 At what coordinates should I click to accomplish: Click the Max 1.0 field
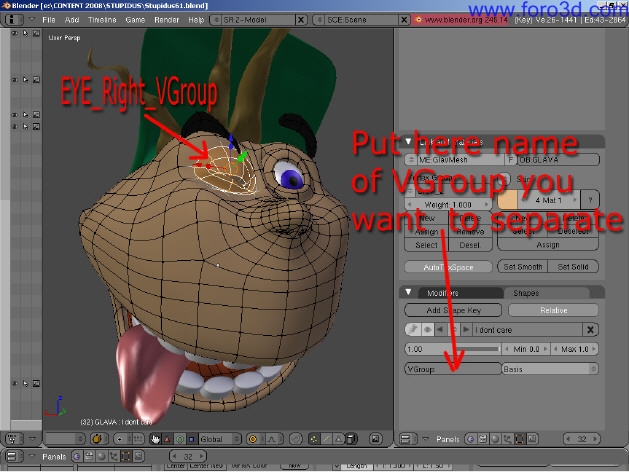coord(574,349)
